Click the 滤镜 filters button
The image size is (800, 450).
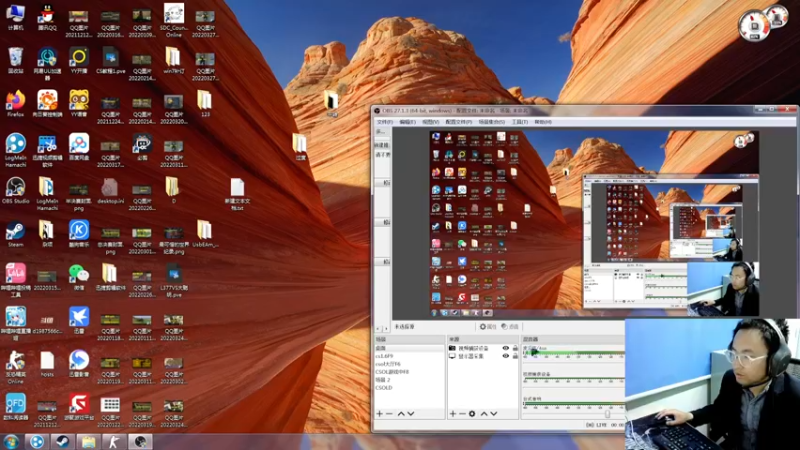click(x=510, y=327)
